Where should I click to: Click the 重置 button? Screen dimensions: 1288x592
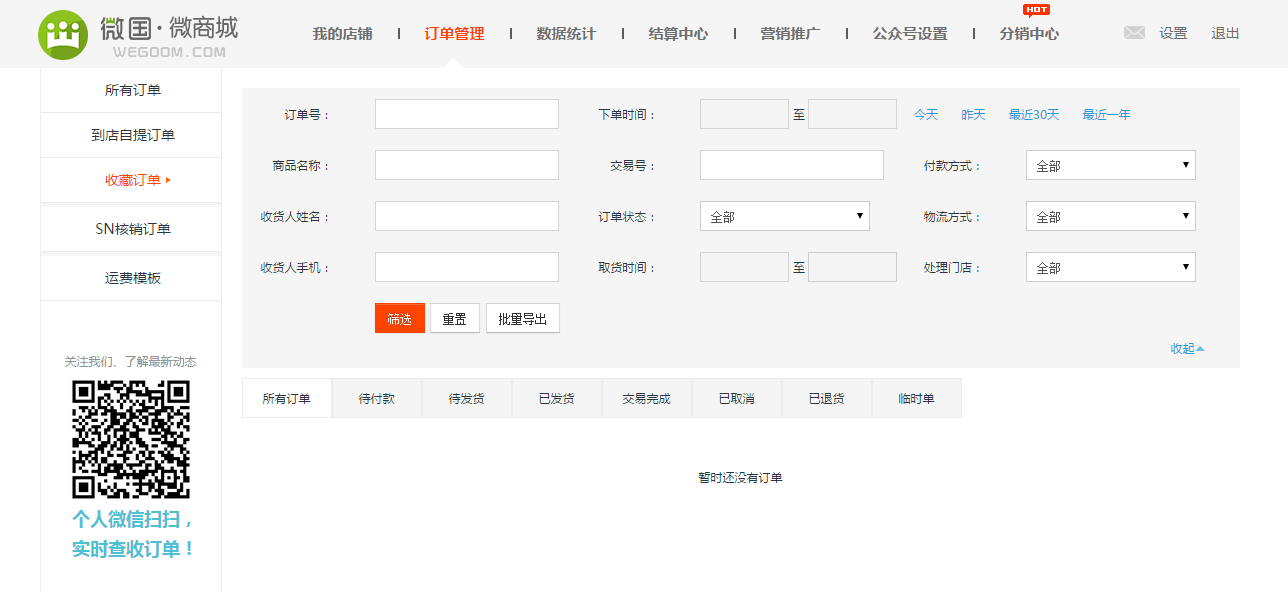click(x=455, y=318)
